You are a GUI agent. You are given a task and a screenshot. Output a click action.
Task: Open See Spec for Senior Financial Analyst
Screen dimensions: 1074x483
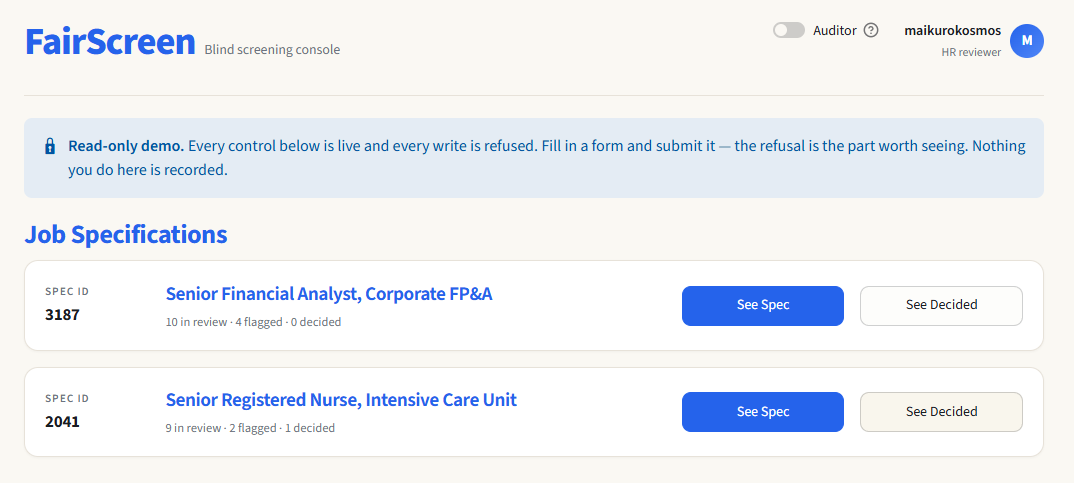762,306
